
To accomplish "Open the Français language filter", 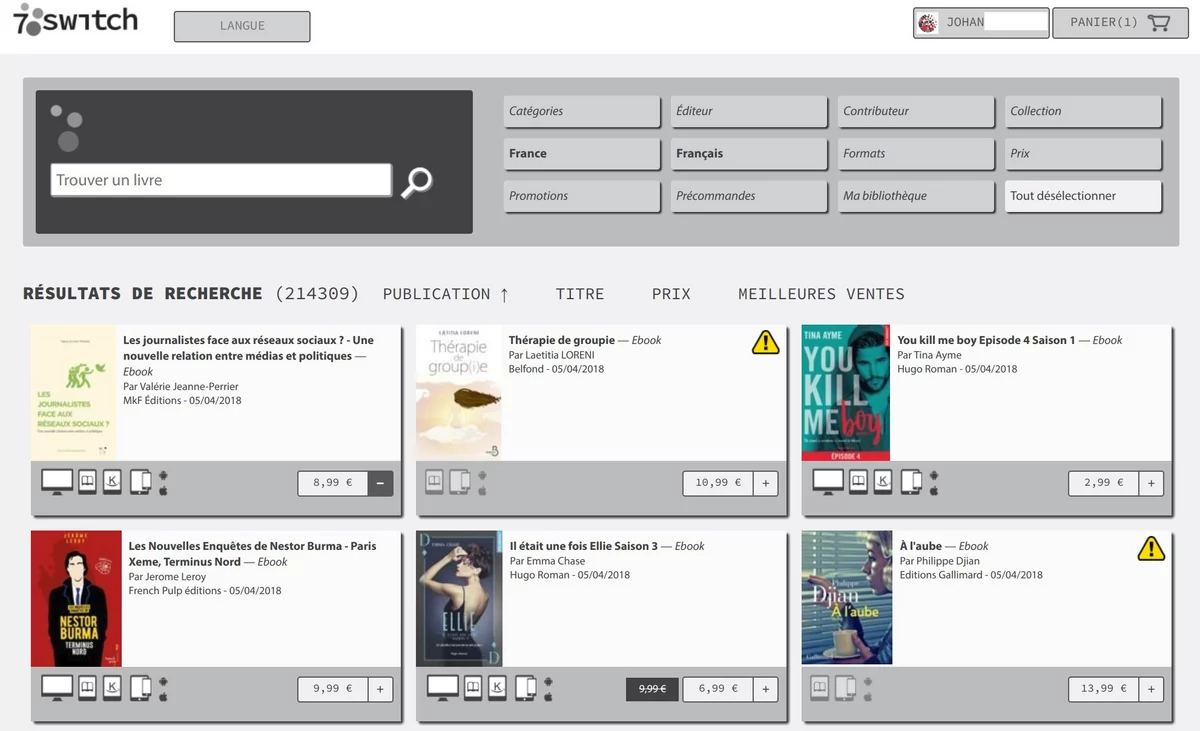I will [x=749, y=154].
